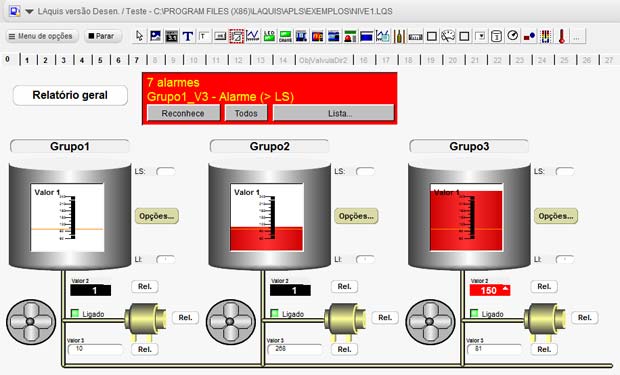Pick the green LED indicator tool
Viewport: 620px width, 375px height.
point(269,36)
